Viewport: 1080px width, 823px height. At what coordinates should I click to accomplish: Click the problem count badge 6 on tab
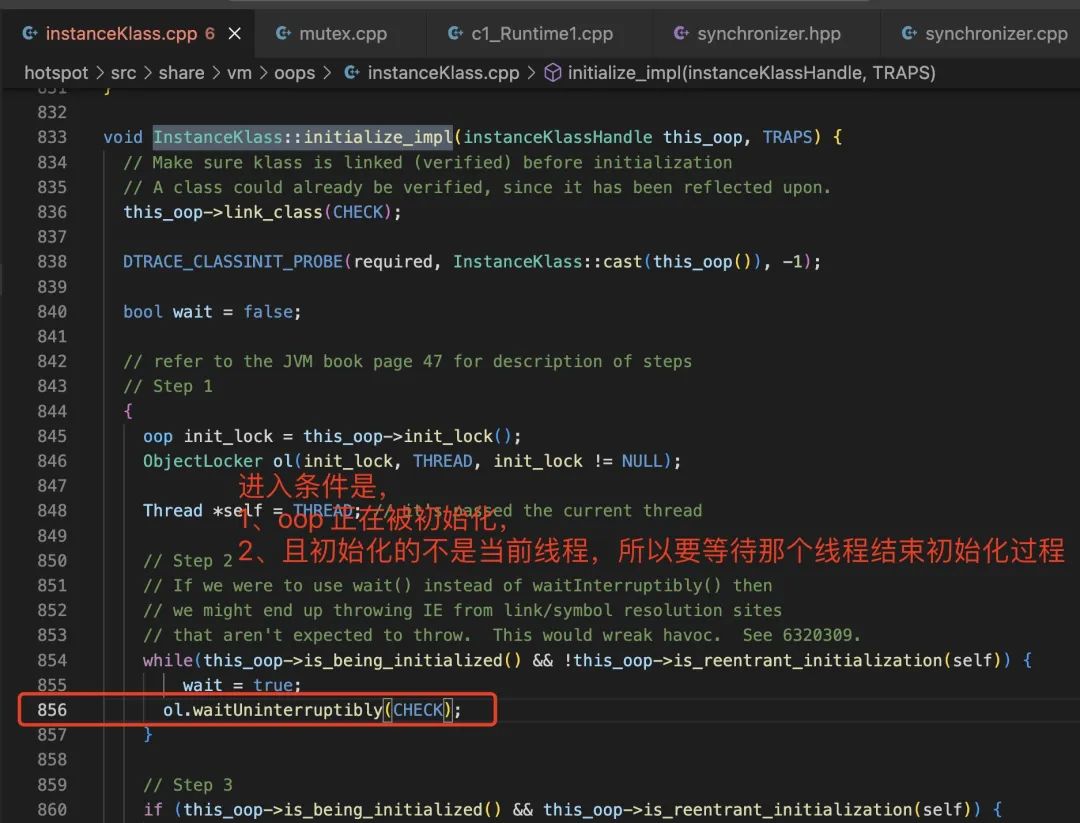(x=209, y=34)
